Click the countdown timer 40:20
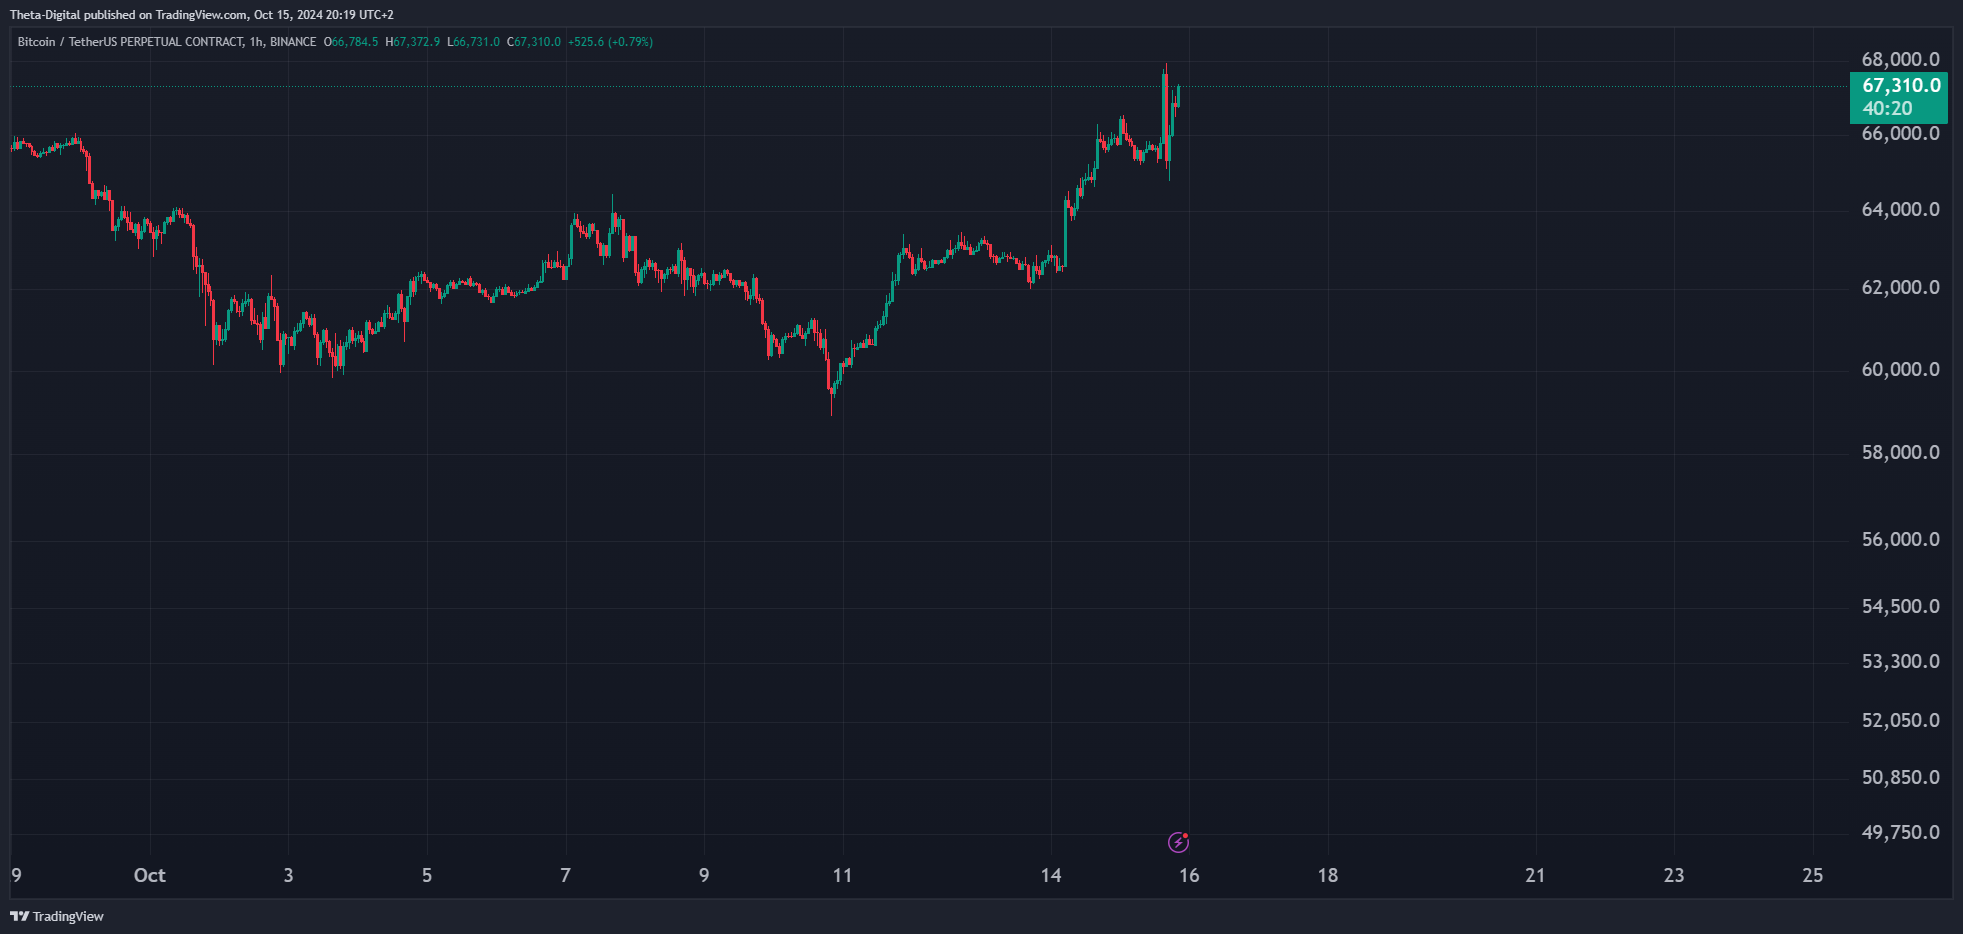 click(1887, 109)
